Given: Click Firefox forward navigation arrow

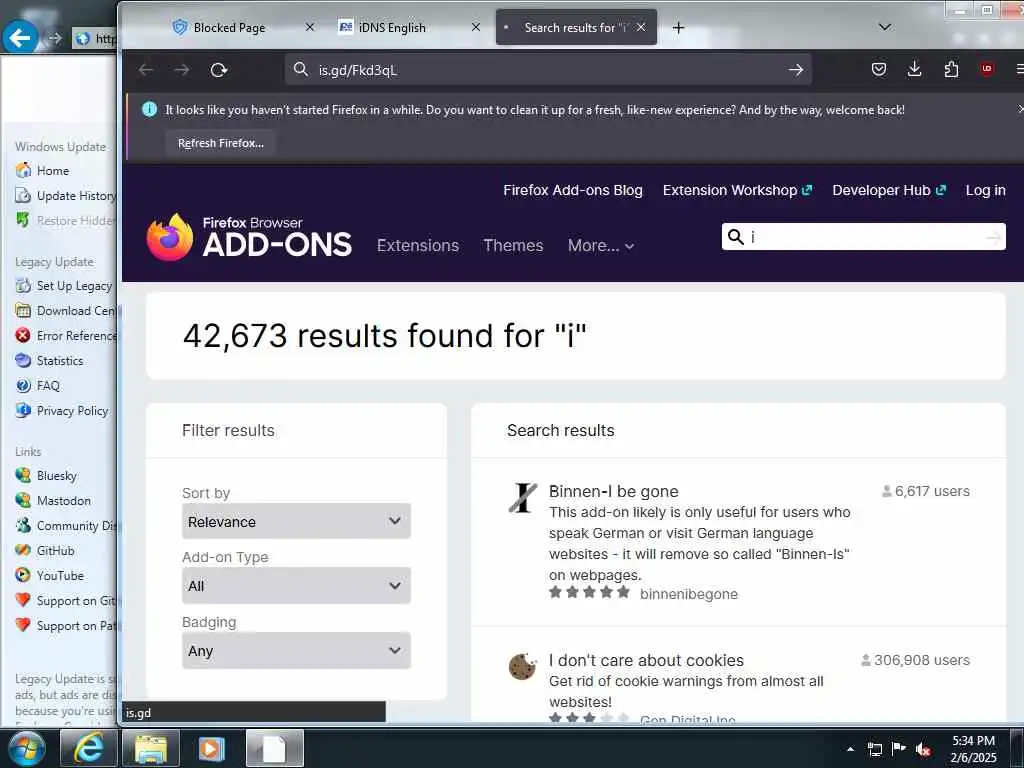Looking at the screenshot, I should pyautogui.click(x=182, y=70).
